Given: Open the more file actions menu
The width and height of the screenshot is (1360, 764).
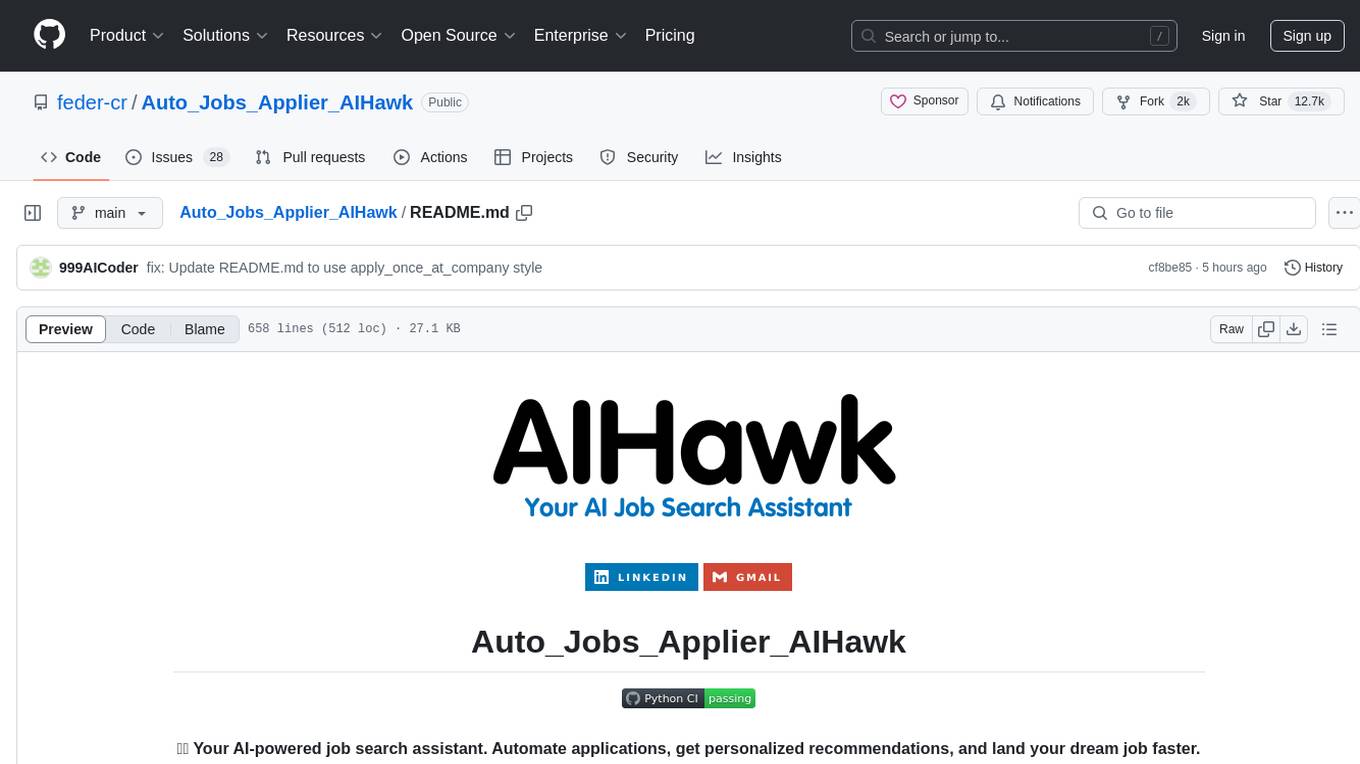Looking at the screenshot, I should [1344, 213].
